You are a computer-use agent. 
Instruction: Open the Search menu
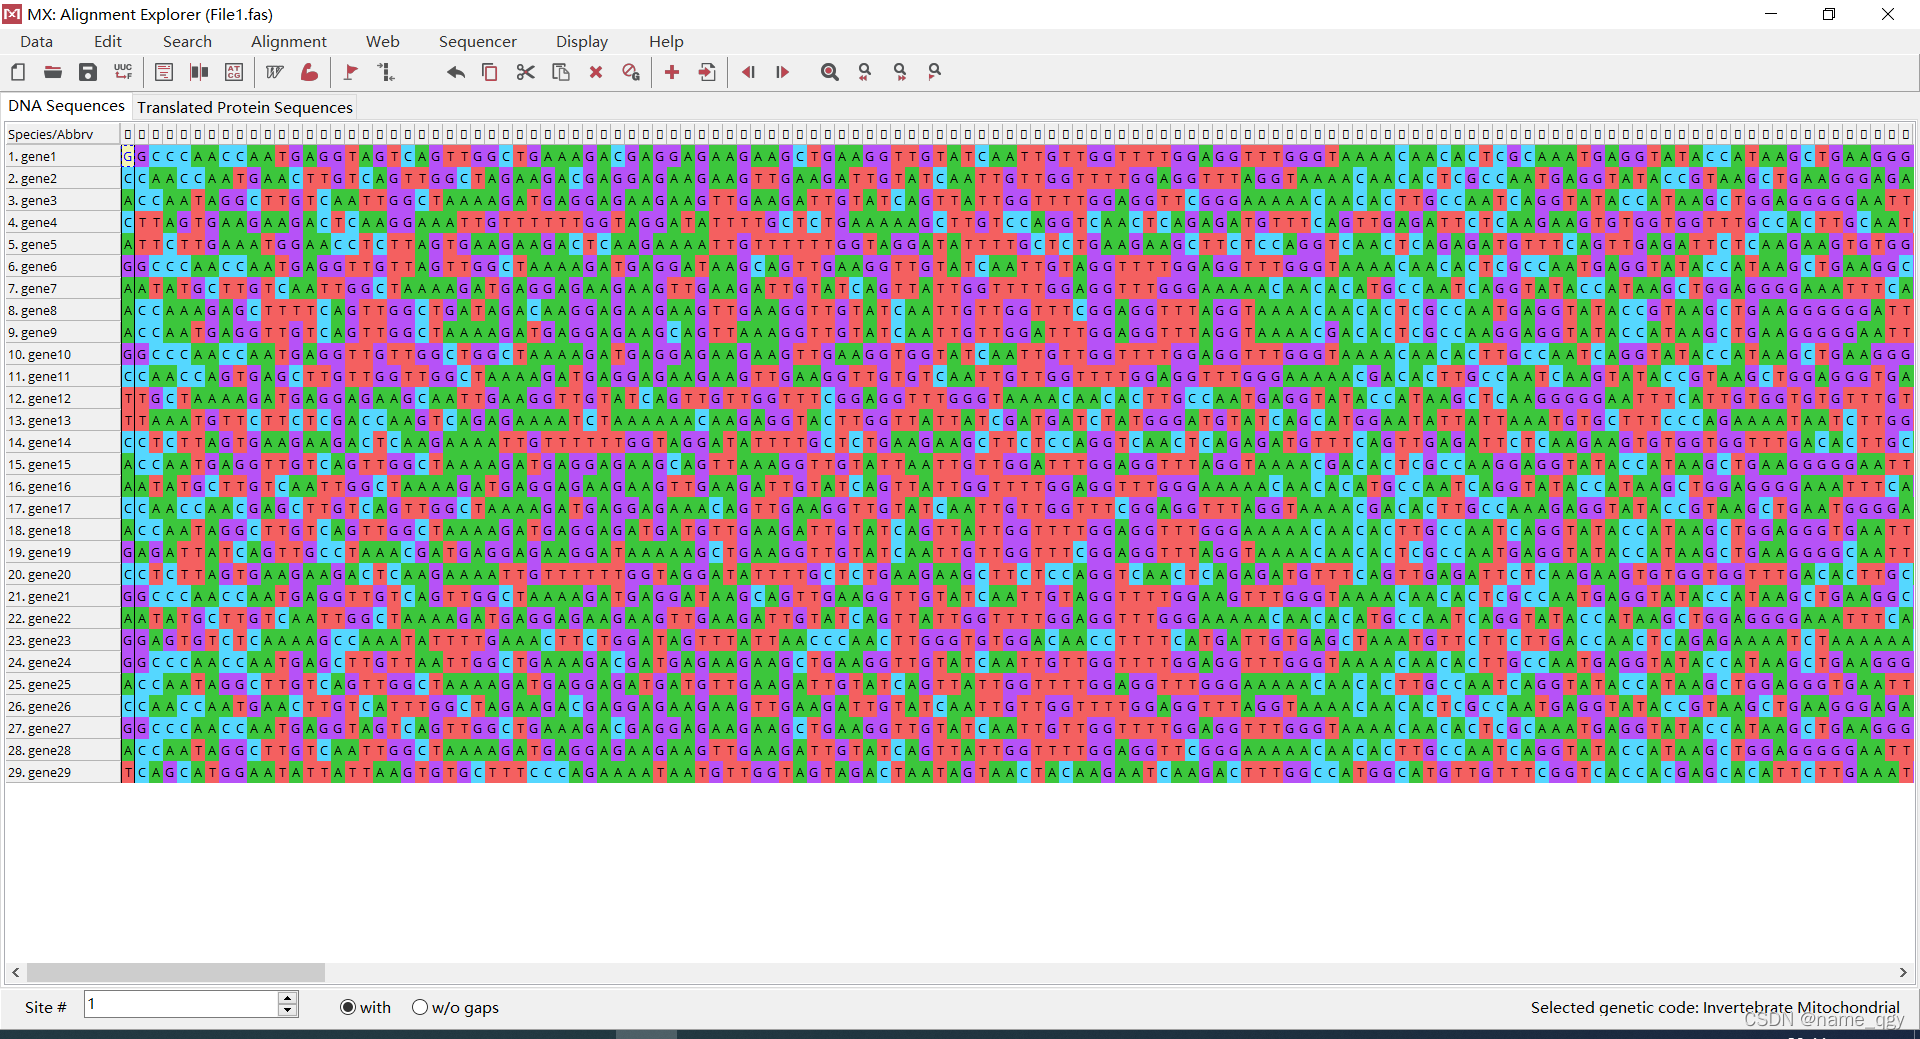coord(187,42)
